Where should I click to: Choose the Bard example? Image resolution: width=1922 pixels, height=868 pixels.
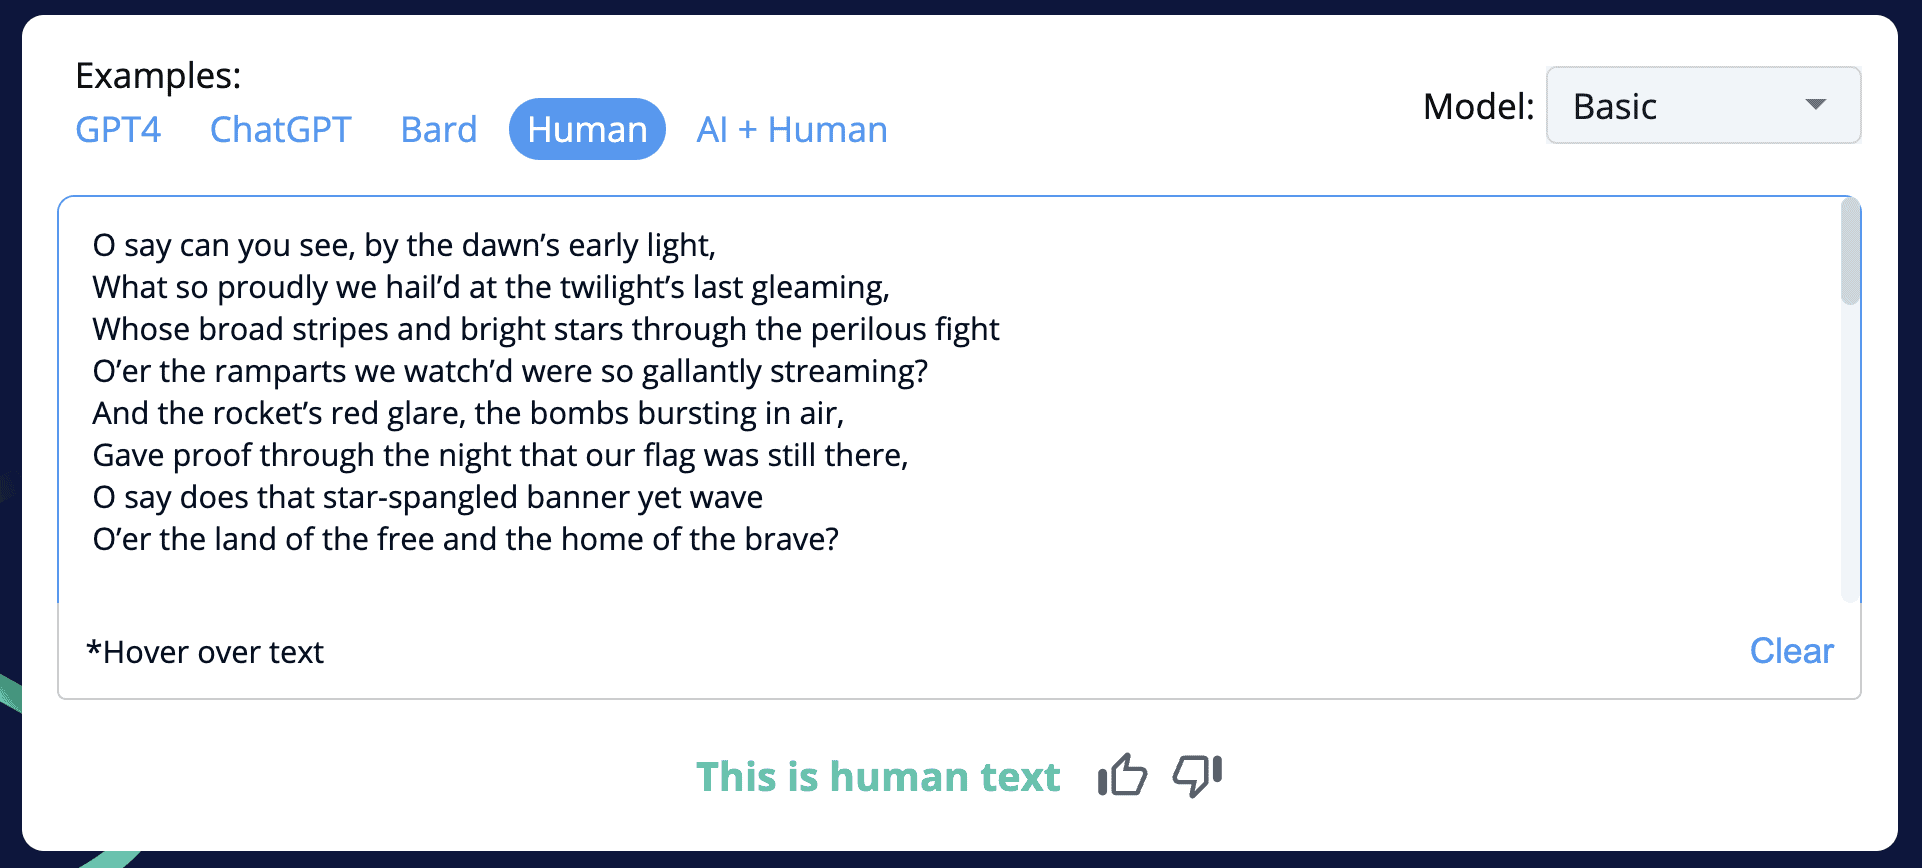[x=438, y=130]
